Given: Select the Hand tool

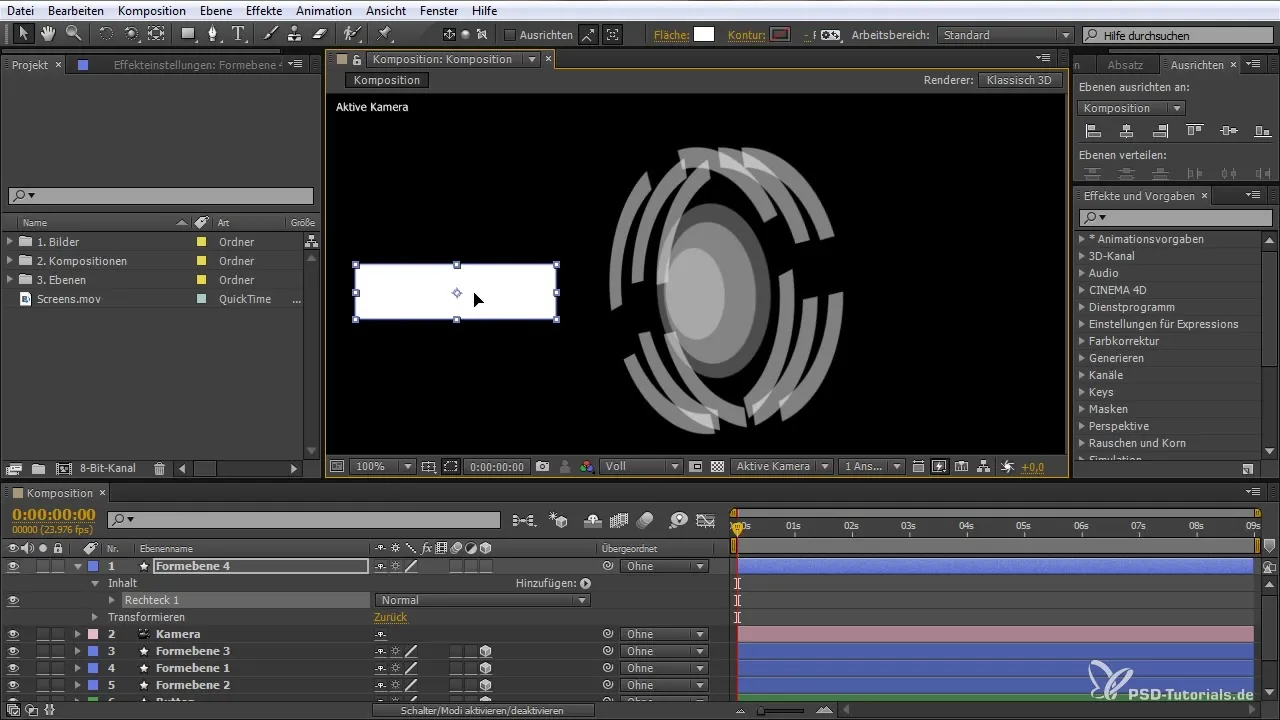Looking at the screenshot, I should pyautogui.click(x=48, y=33).
